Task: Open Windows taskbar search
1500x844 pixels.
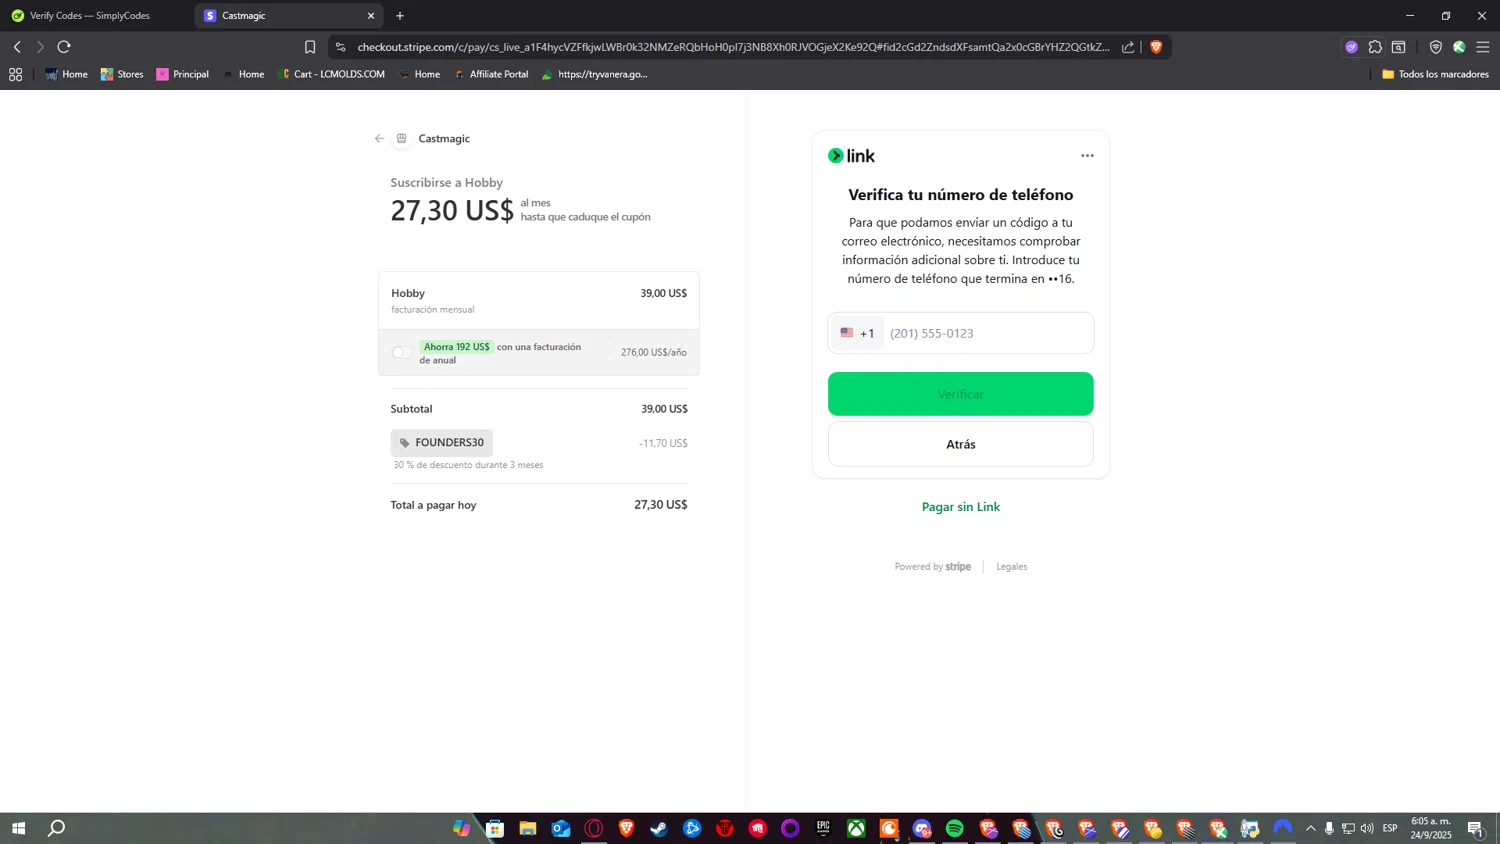Action: tap(57, 828)
